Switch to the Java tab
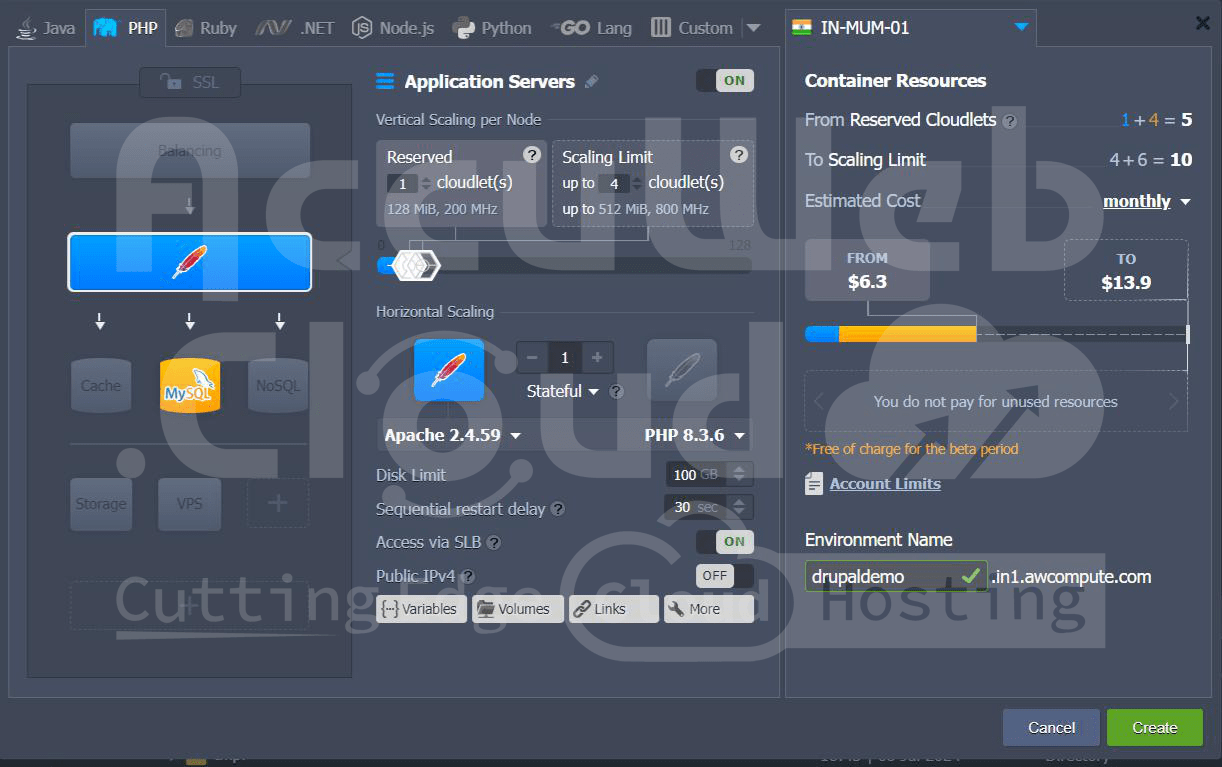The width and height of the screenshot is (1222, 767). point(46,28)
